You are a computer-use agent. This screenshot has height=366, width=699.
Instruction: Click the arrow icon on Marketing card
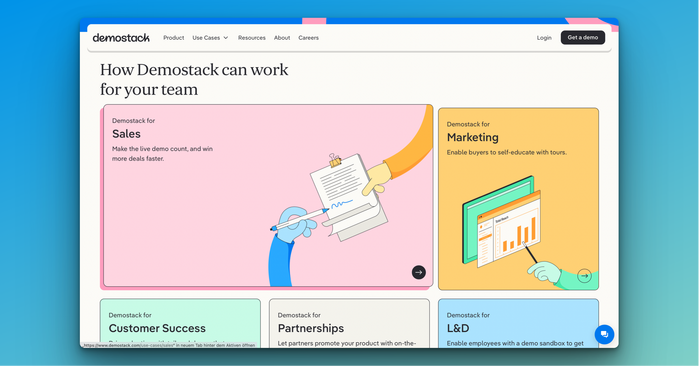[x=584, y=276]
